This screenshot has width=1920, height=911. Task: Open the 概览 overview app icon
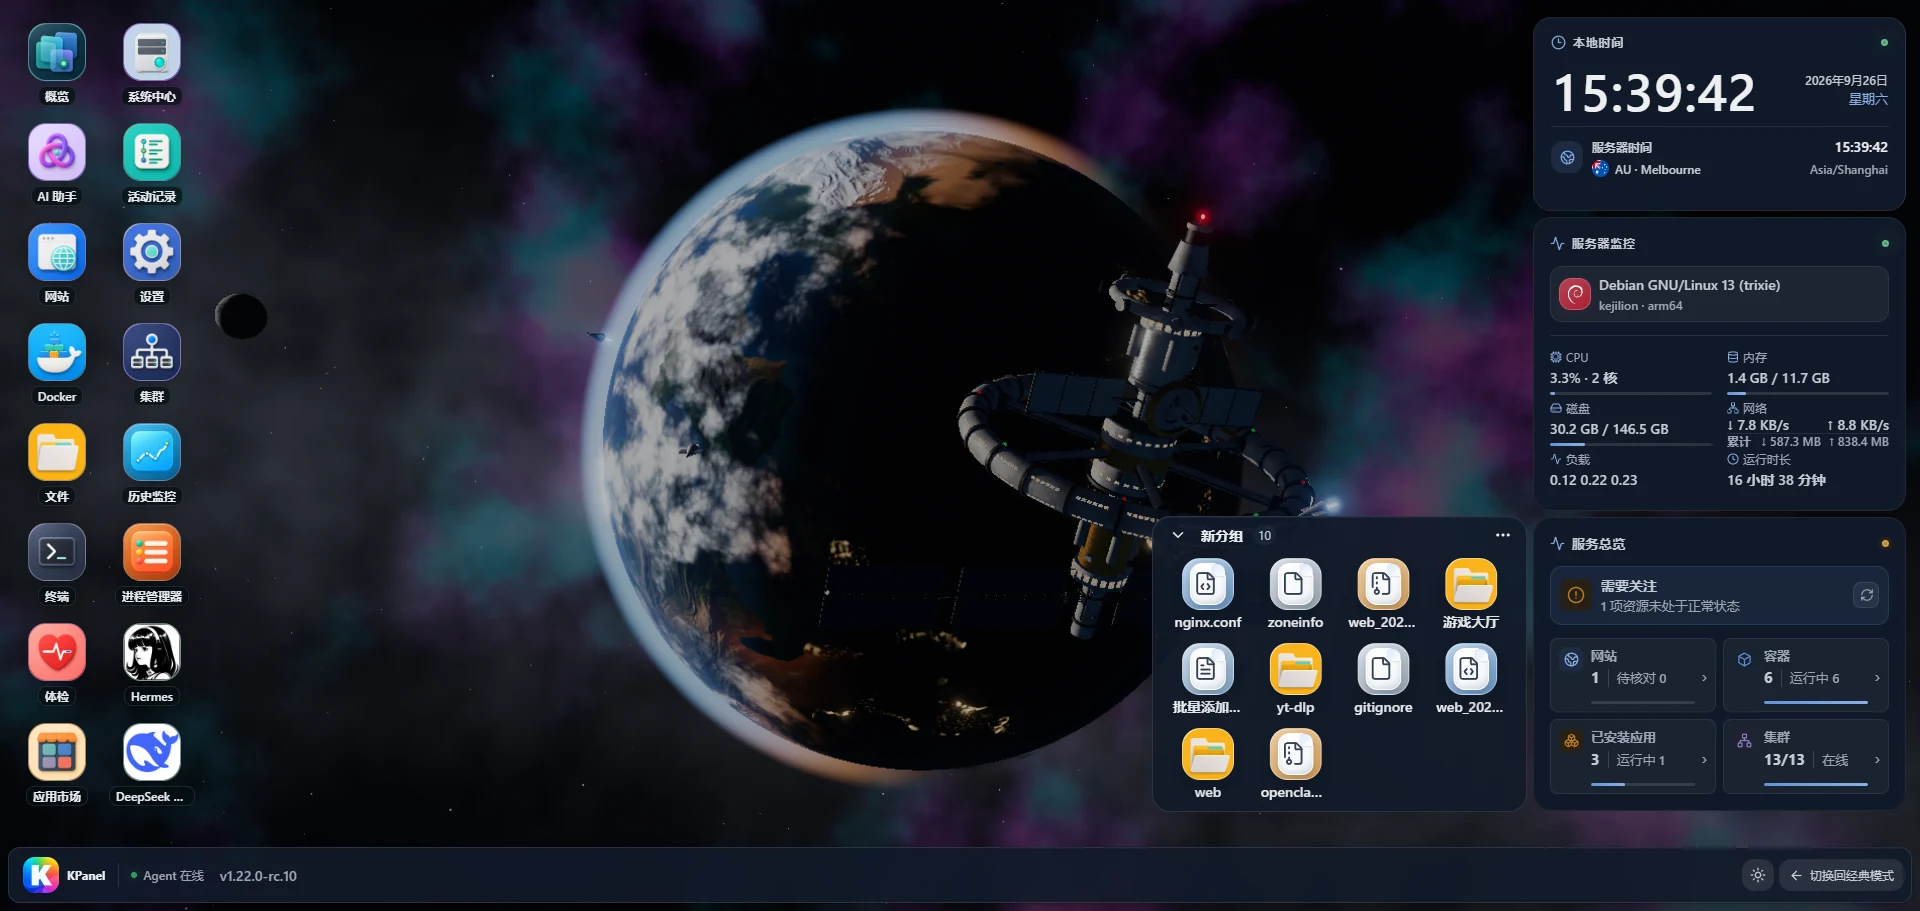pyautogui.click(x=57, y=53)
